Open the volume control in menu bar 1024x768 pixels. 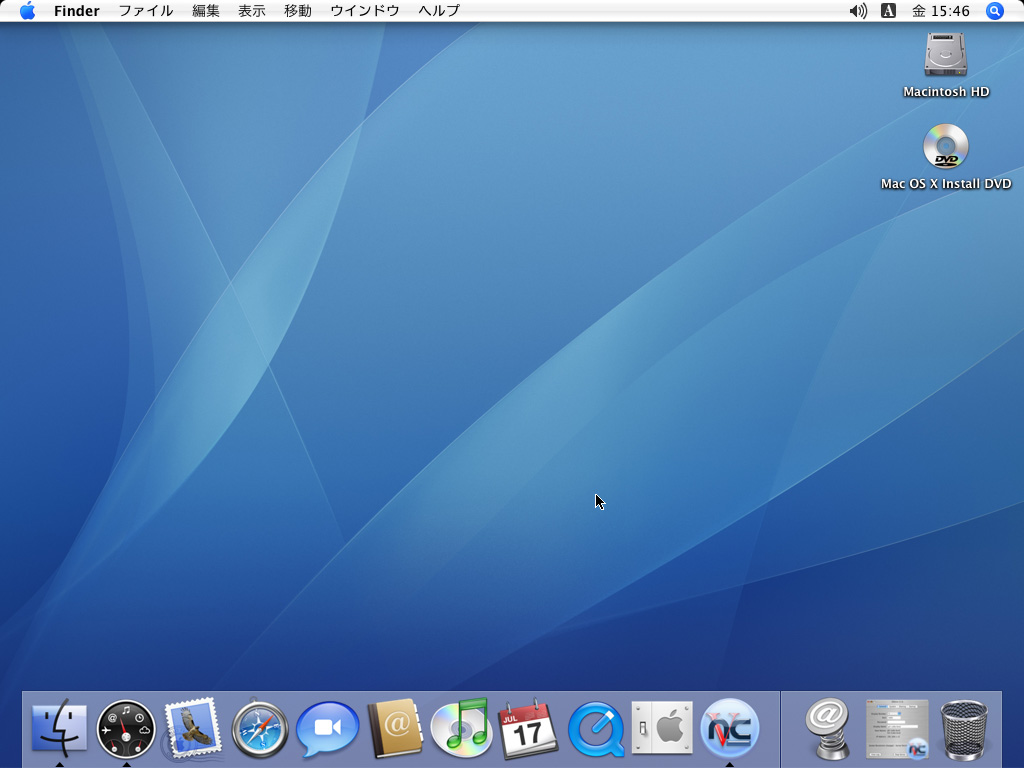click(857, 11)
